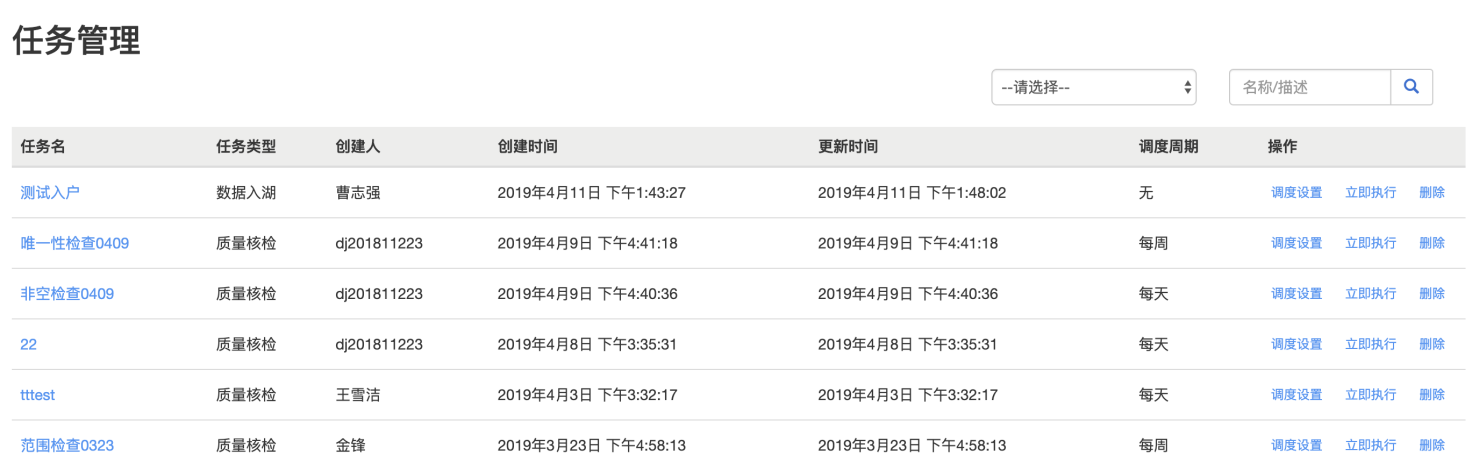Click the 调度周期 column header
The image size is (1472, 470).
click(x=1168, y=147)
